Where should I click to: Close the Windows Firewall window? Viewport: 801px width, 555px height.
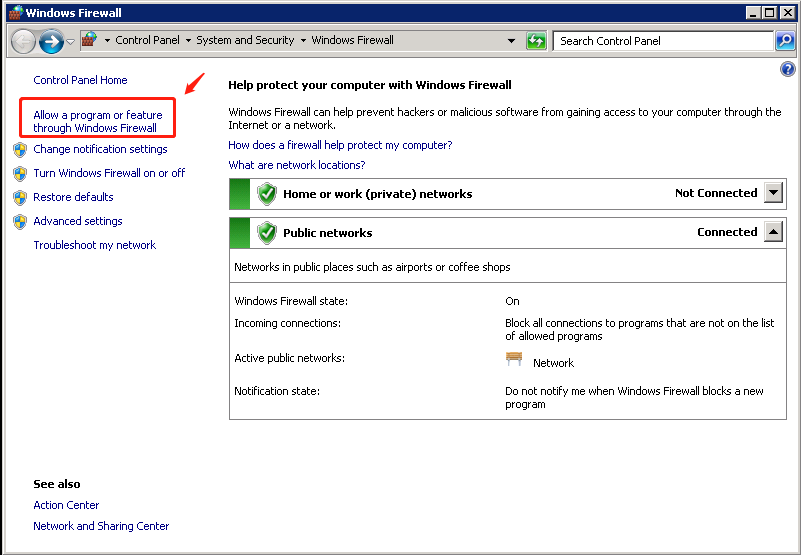787,13
